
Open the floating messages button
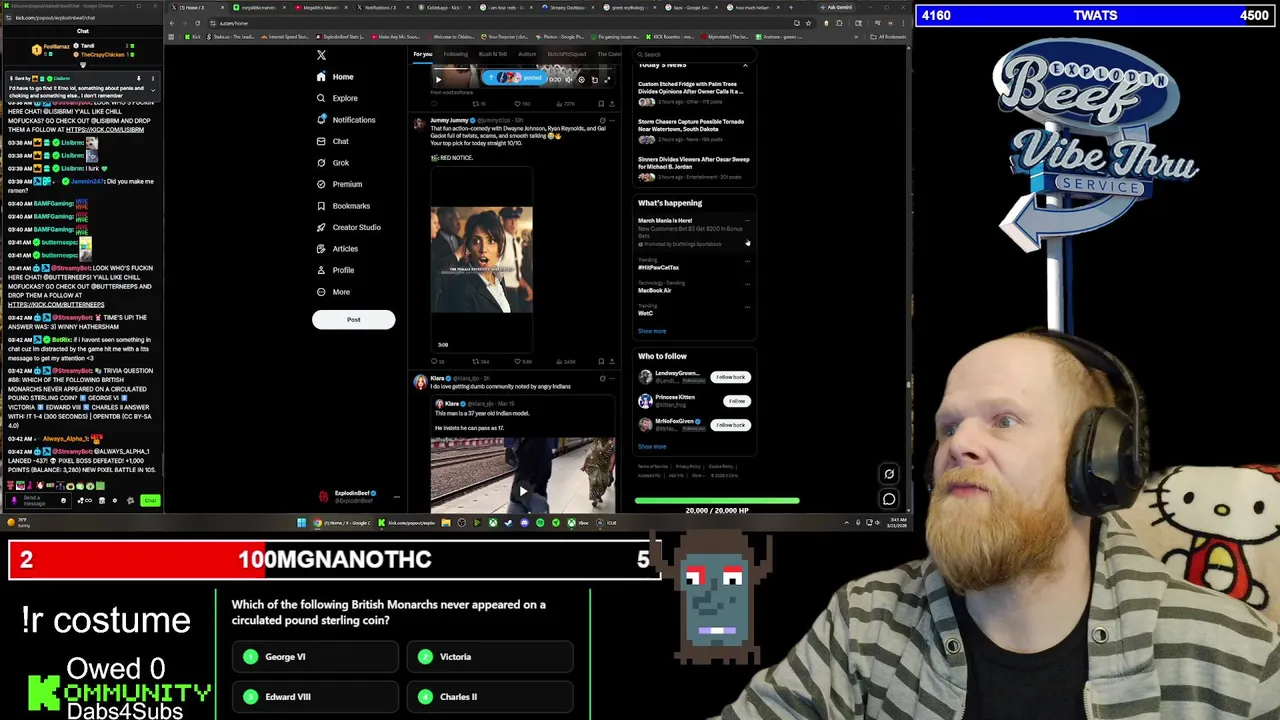click(889, 498)
